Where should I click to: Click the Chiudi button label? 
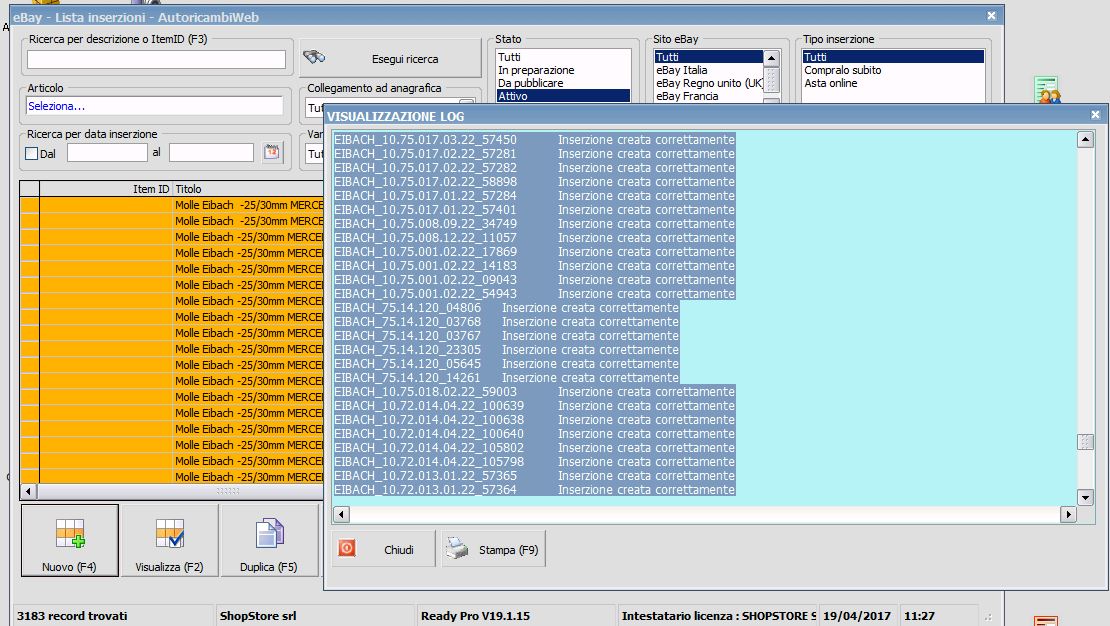point(399,550)
